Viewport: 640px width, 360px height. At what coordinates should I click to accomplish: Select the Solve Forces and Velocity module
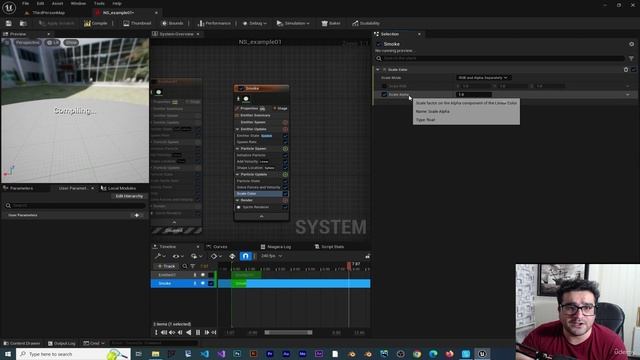pos(259,187)
